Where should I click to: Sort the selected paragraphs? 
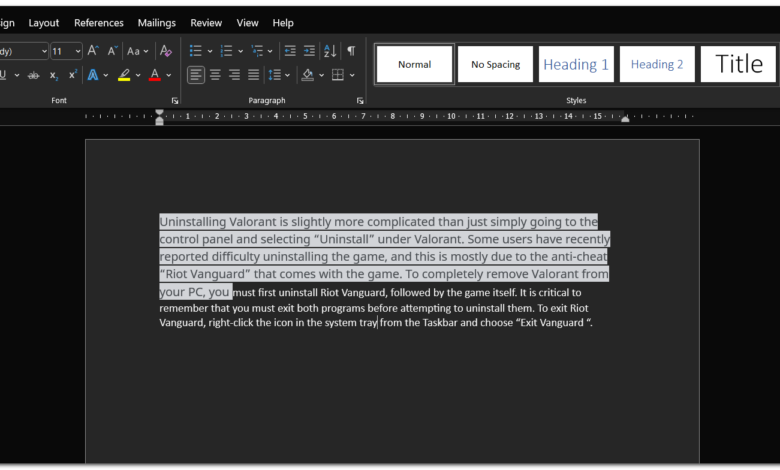[x=331, y=50]
